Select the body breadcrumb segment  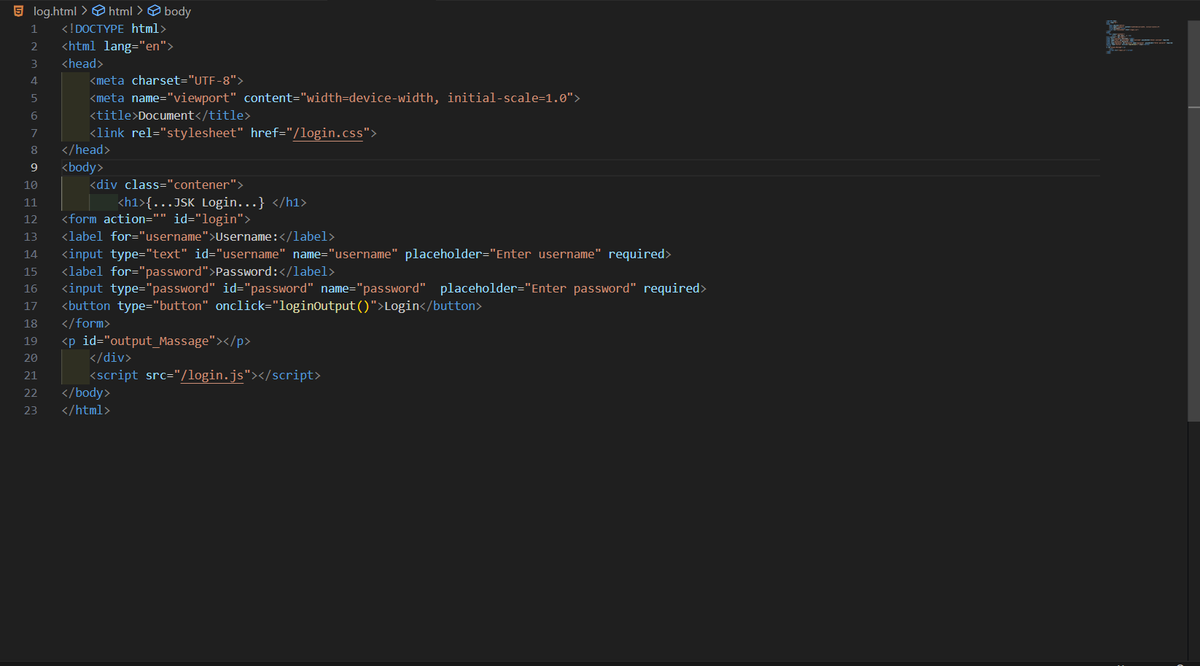(178, 11)
